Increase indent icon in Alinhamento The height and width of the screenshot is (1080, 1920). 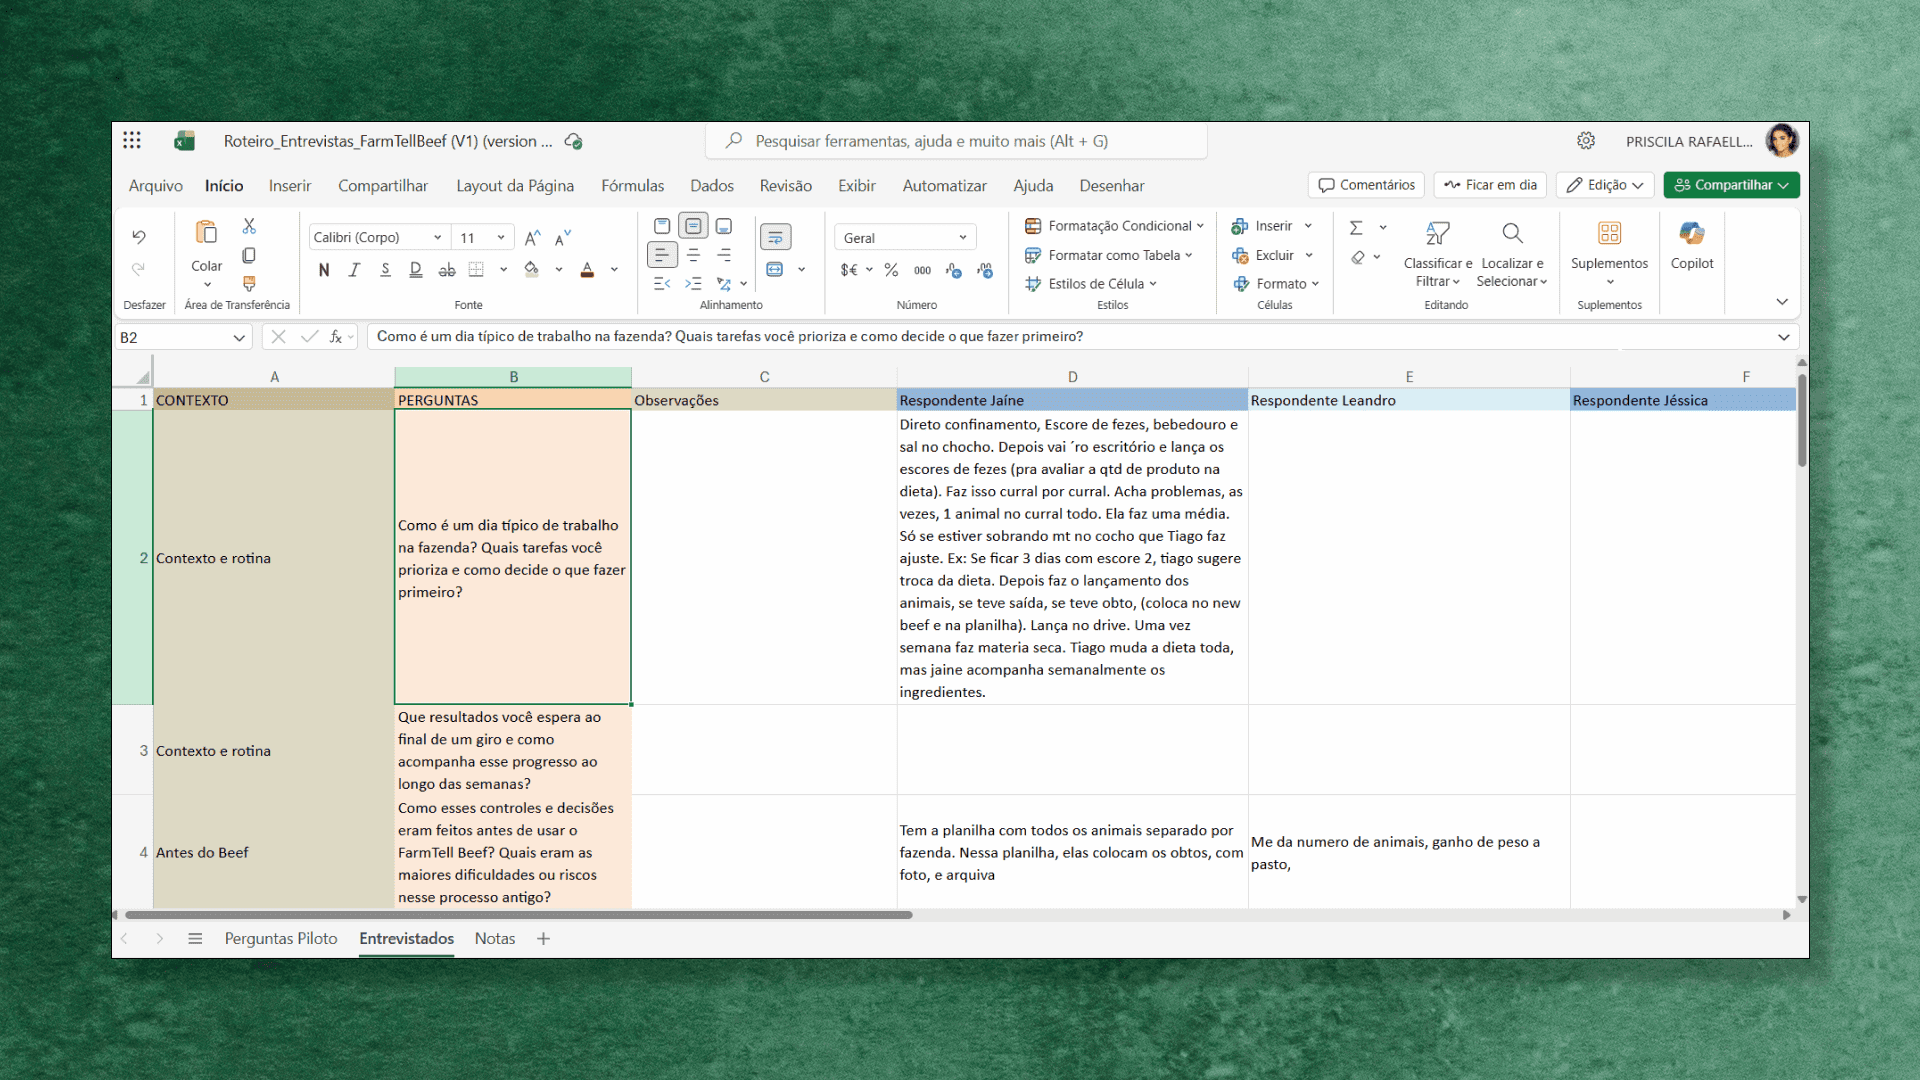coord(693,284)
